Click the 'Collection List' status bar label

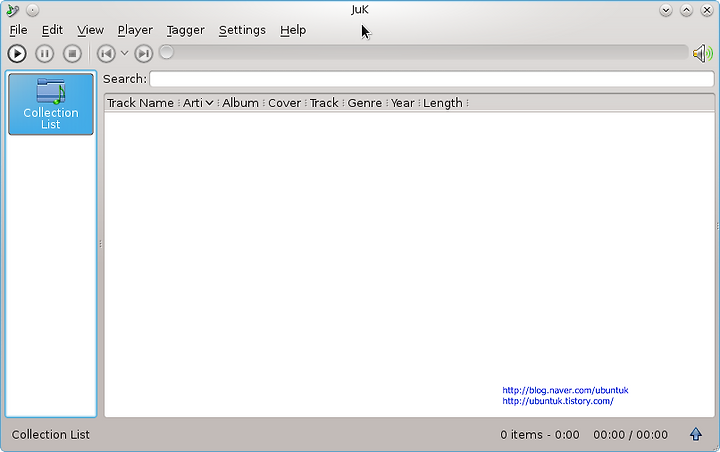click(51, 435)
